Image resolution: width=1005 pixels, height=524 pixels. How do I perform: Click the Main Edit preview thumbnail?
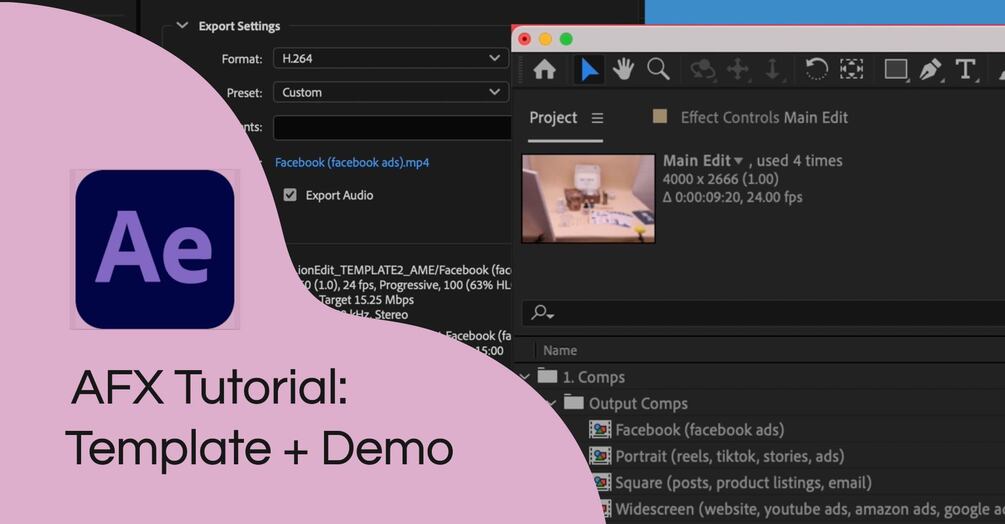click(588, 199)
